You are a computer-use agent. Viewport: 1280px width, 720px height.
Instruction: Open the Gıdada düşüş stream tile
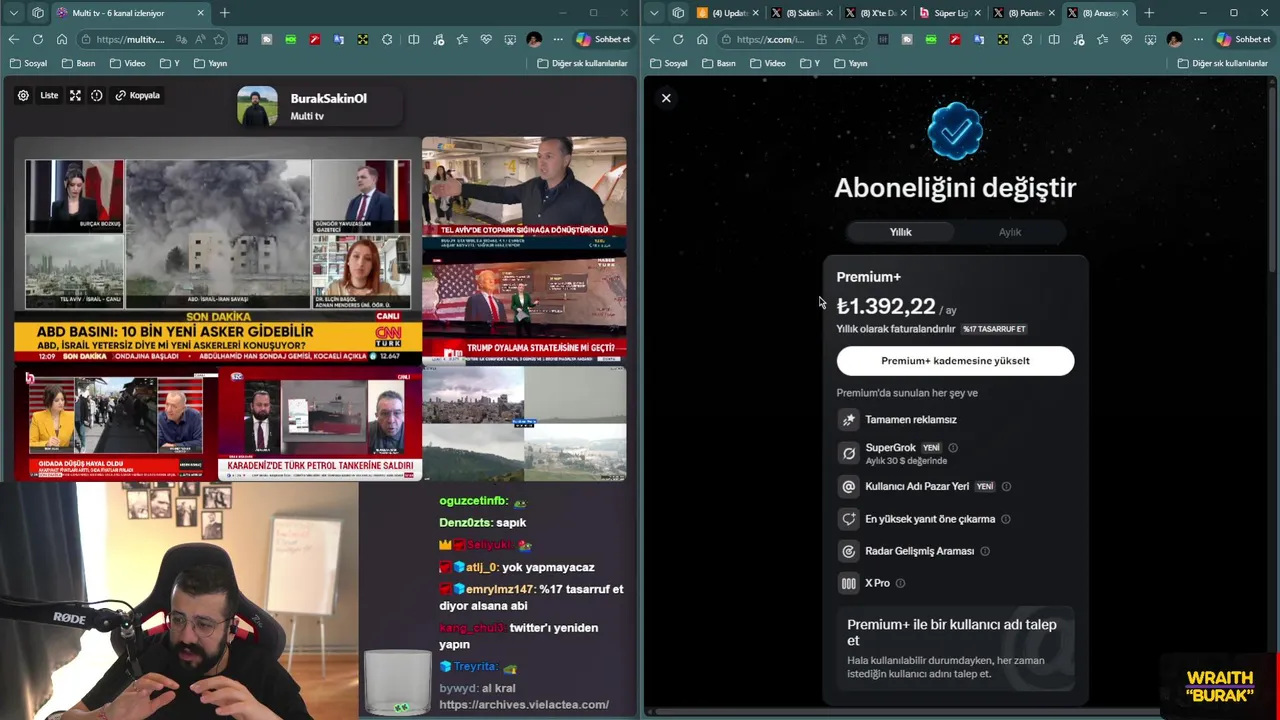tap(115, 423)
